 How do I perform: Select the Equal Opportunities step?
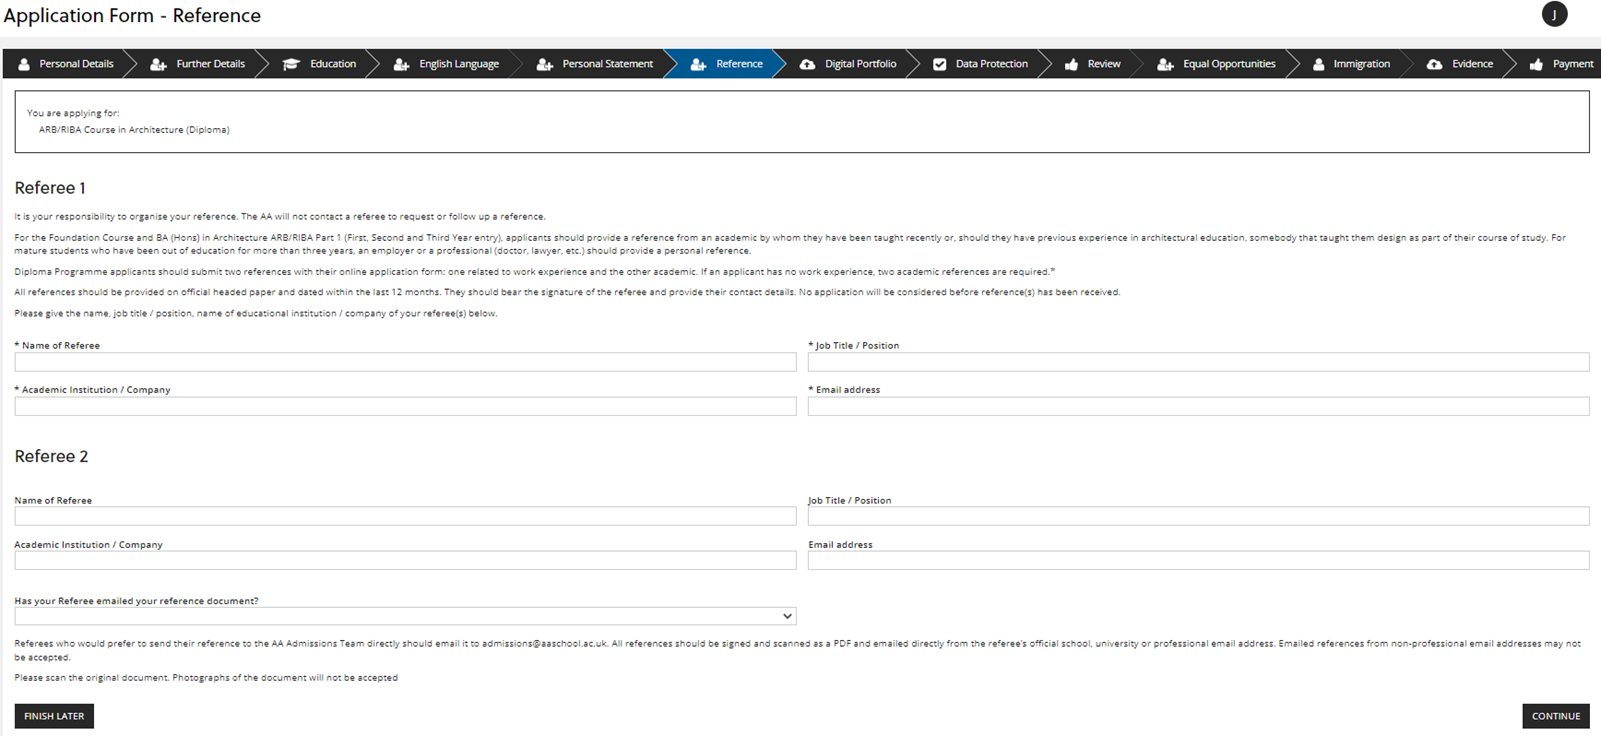point(1229,64)
